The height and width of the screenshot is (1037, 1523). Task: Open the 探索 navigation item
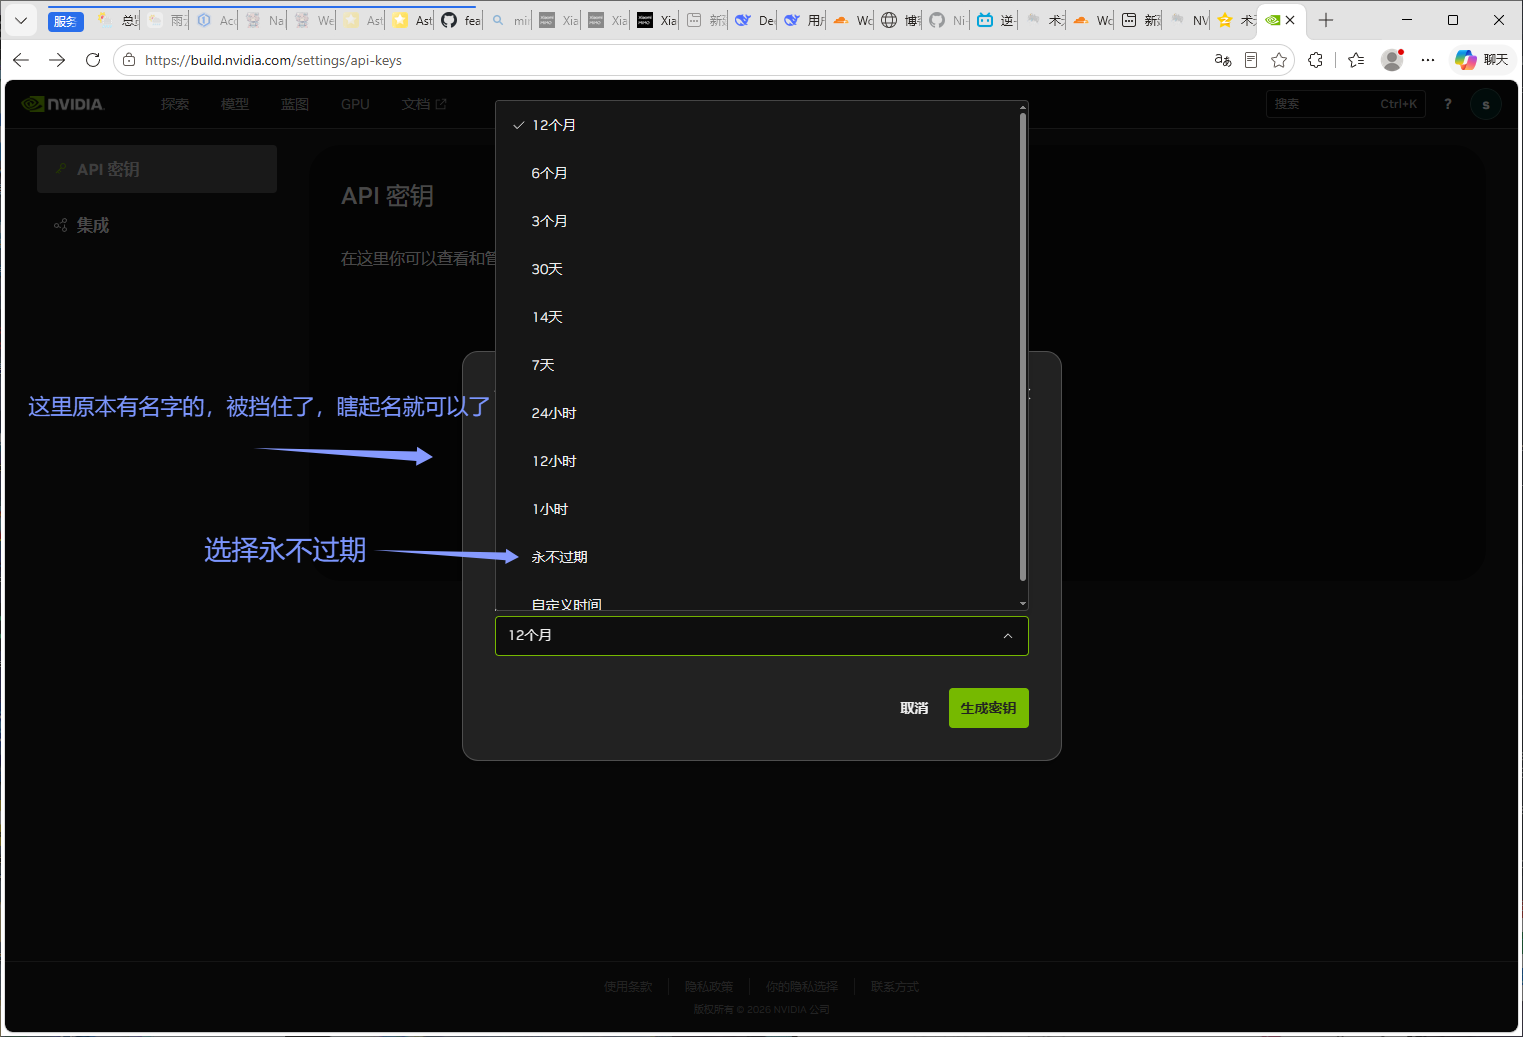point(175,104)
